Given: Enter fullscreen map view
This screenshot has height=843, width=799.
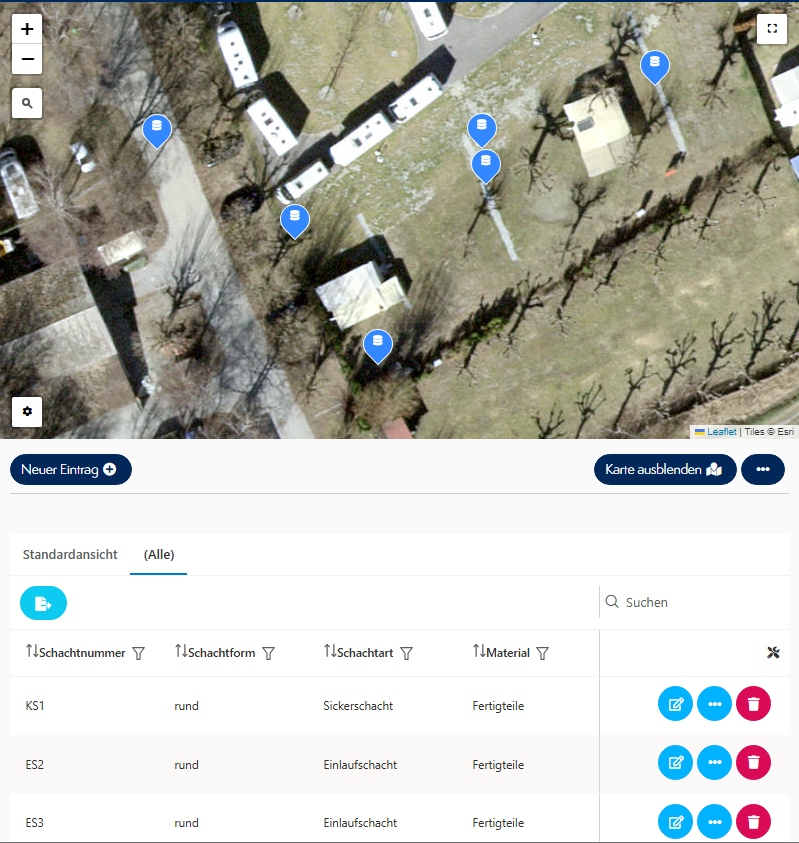Looking at the screenshot, I should click(771, 29).
